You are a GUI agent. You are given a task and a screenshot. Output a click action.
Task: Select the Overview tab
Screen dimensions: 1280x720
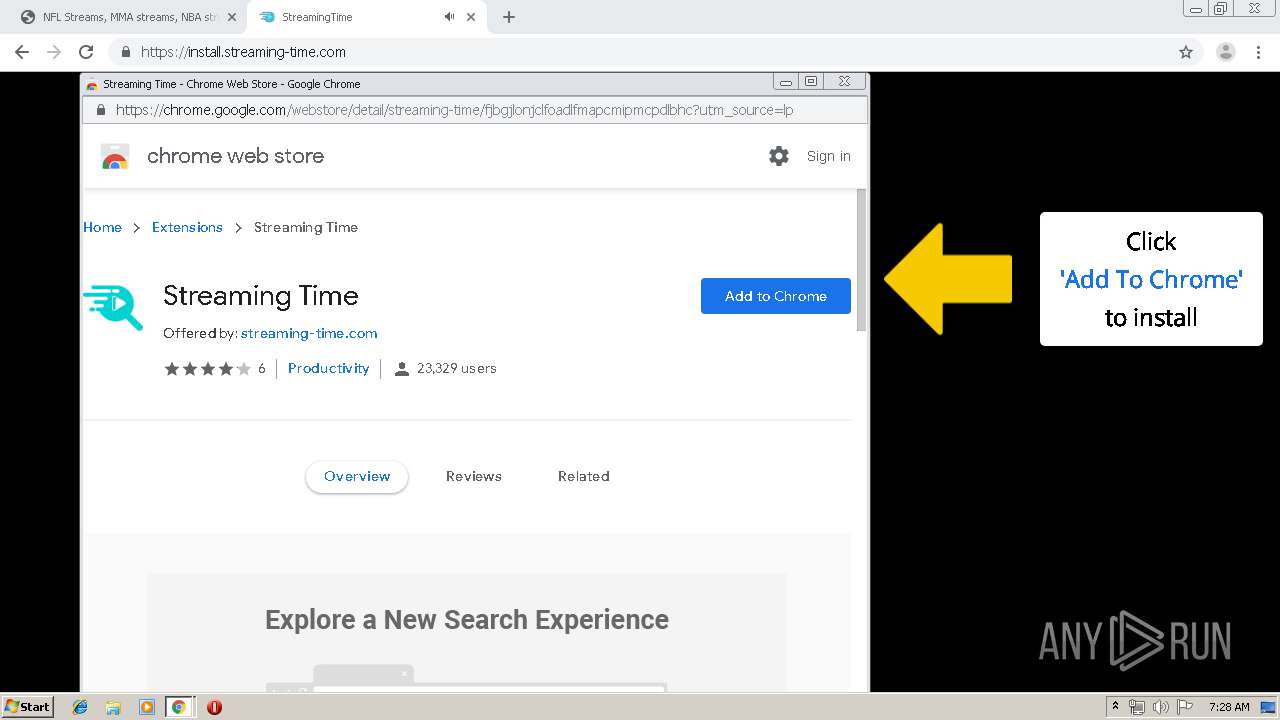(357, 476)
